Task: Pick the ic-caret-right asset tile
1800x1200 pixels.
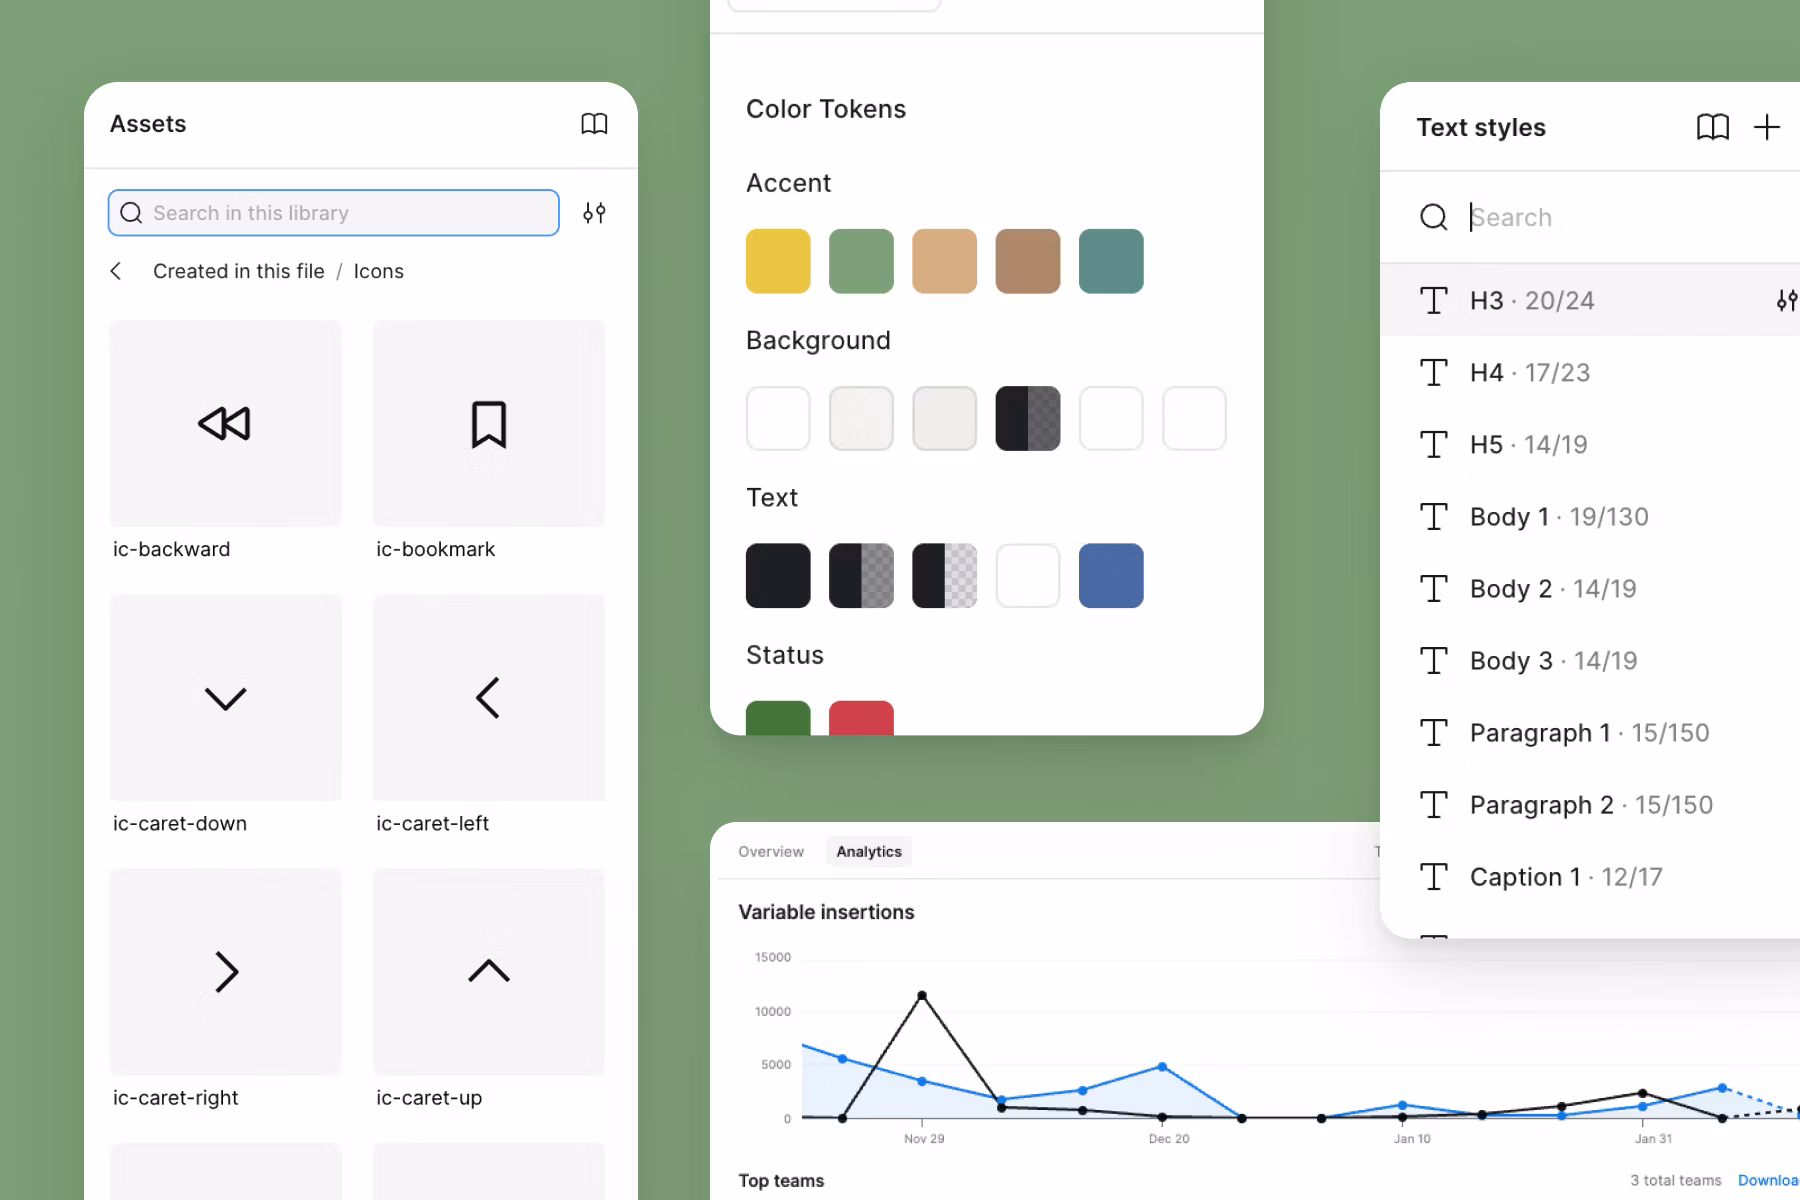Action: [225, 971]
